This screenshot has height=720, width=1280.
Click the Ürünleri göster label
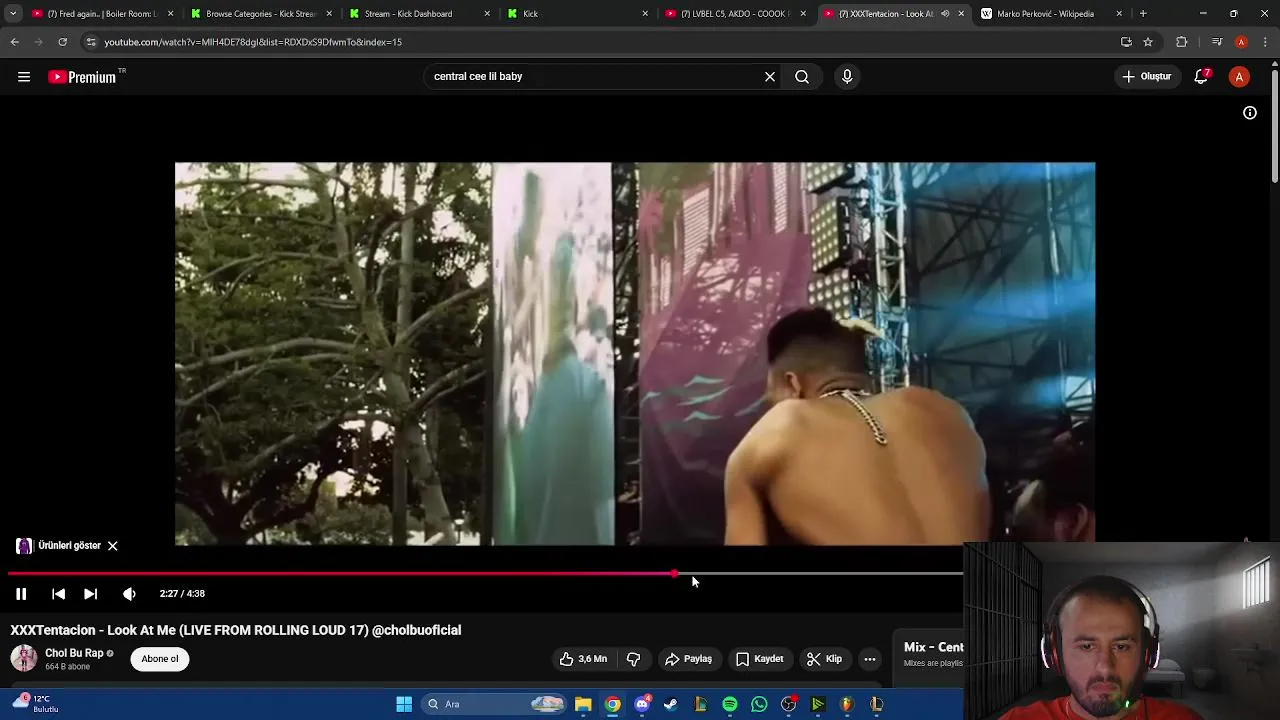(x=69, y=546)
